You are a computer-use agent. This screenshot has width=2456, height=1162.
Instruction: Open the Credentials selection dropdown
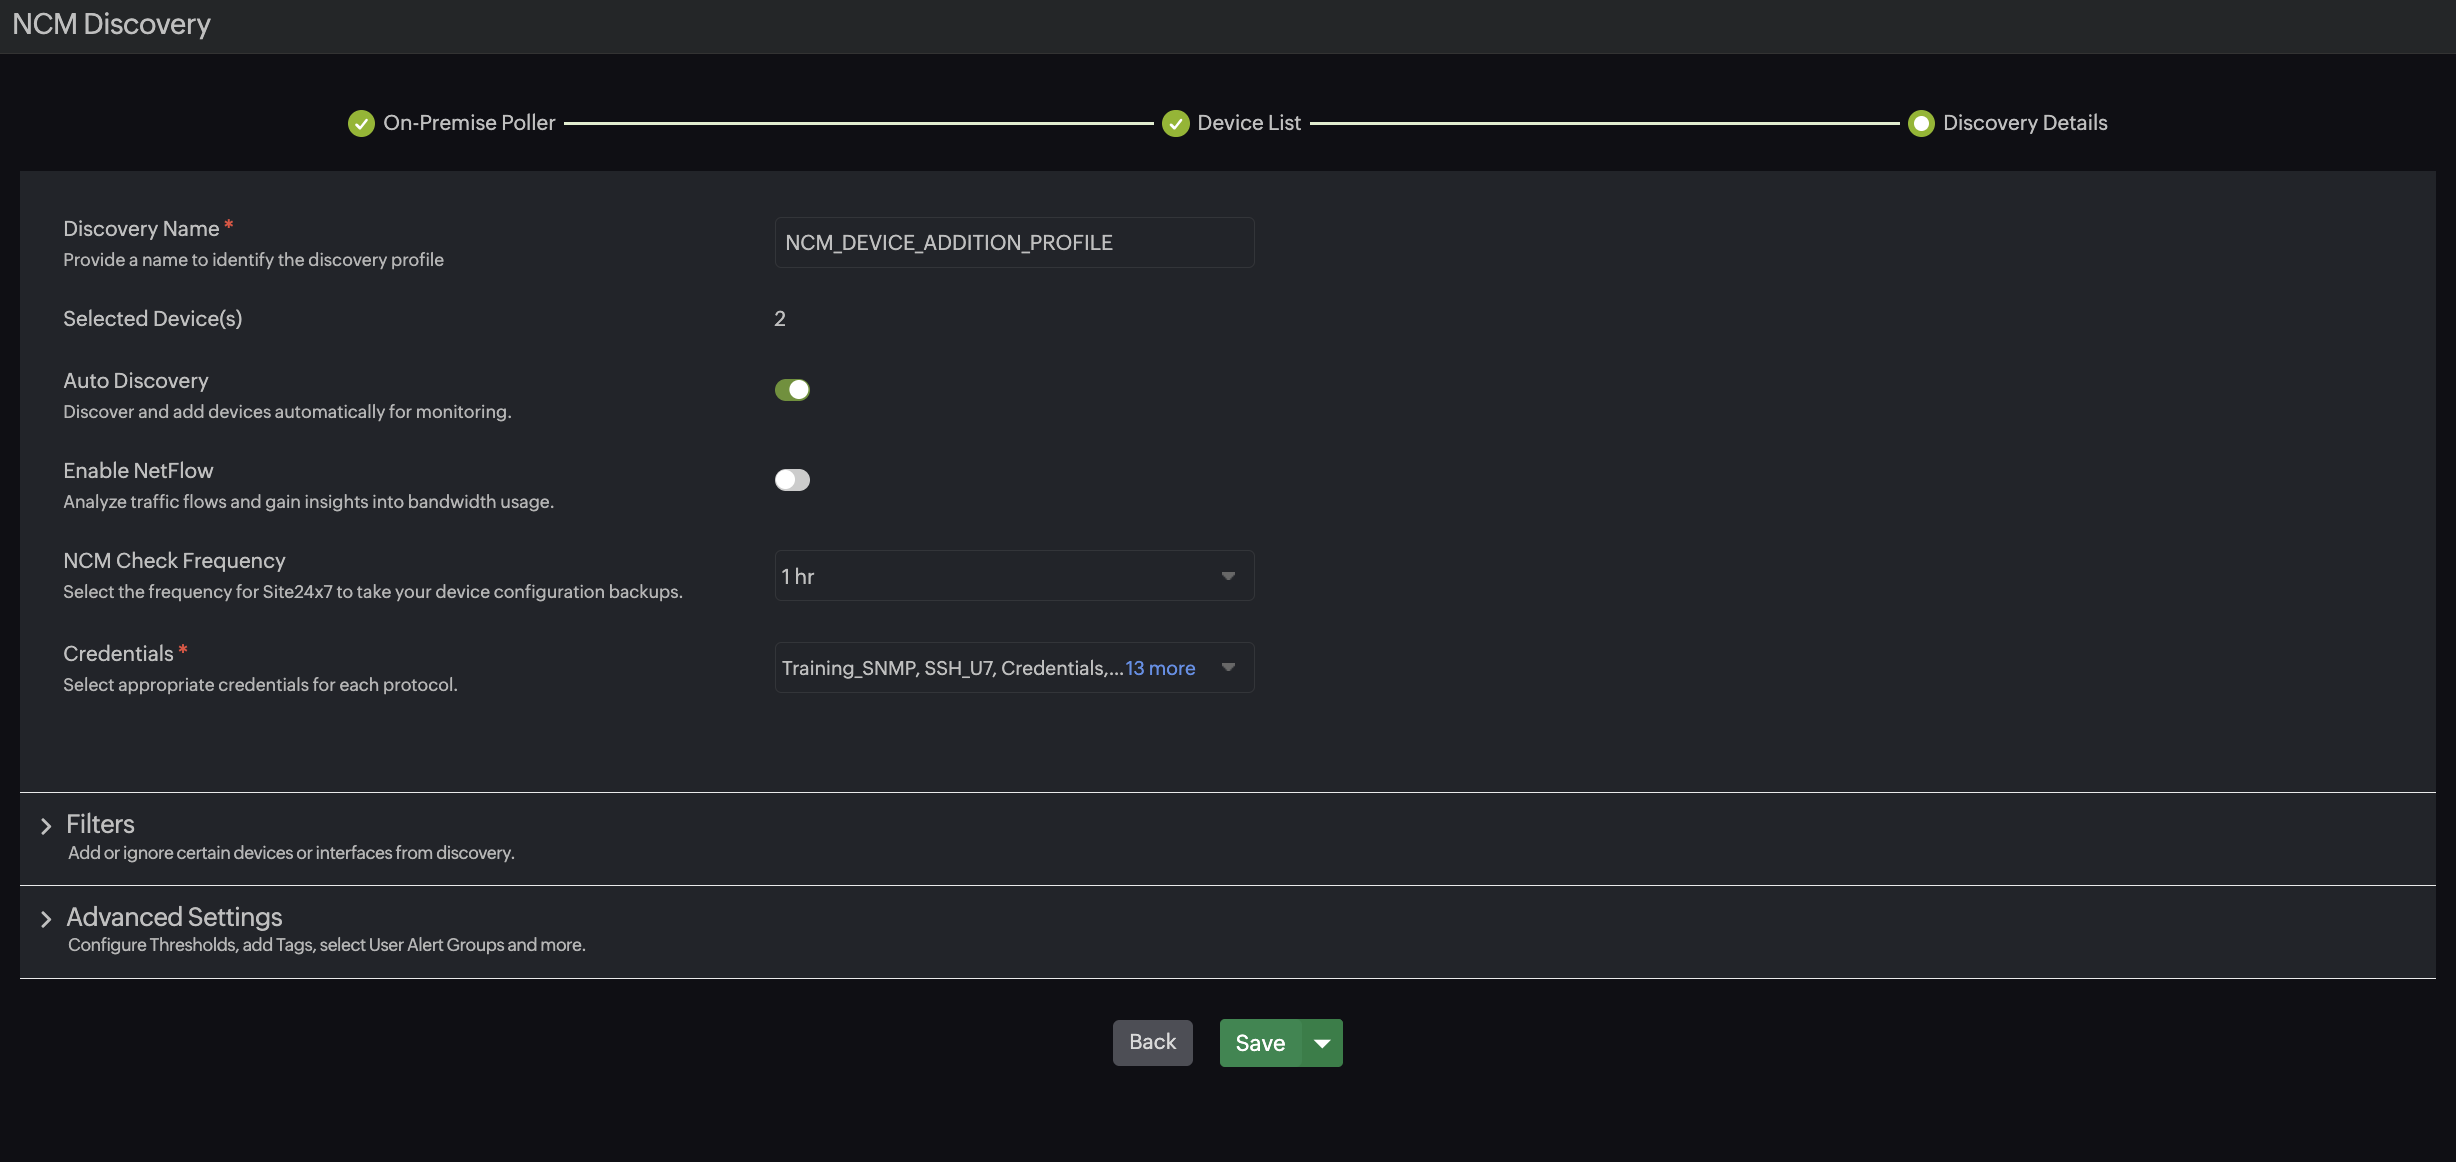1013,667
